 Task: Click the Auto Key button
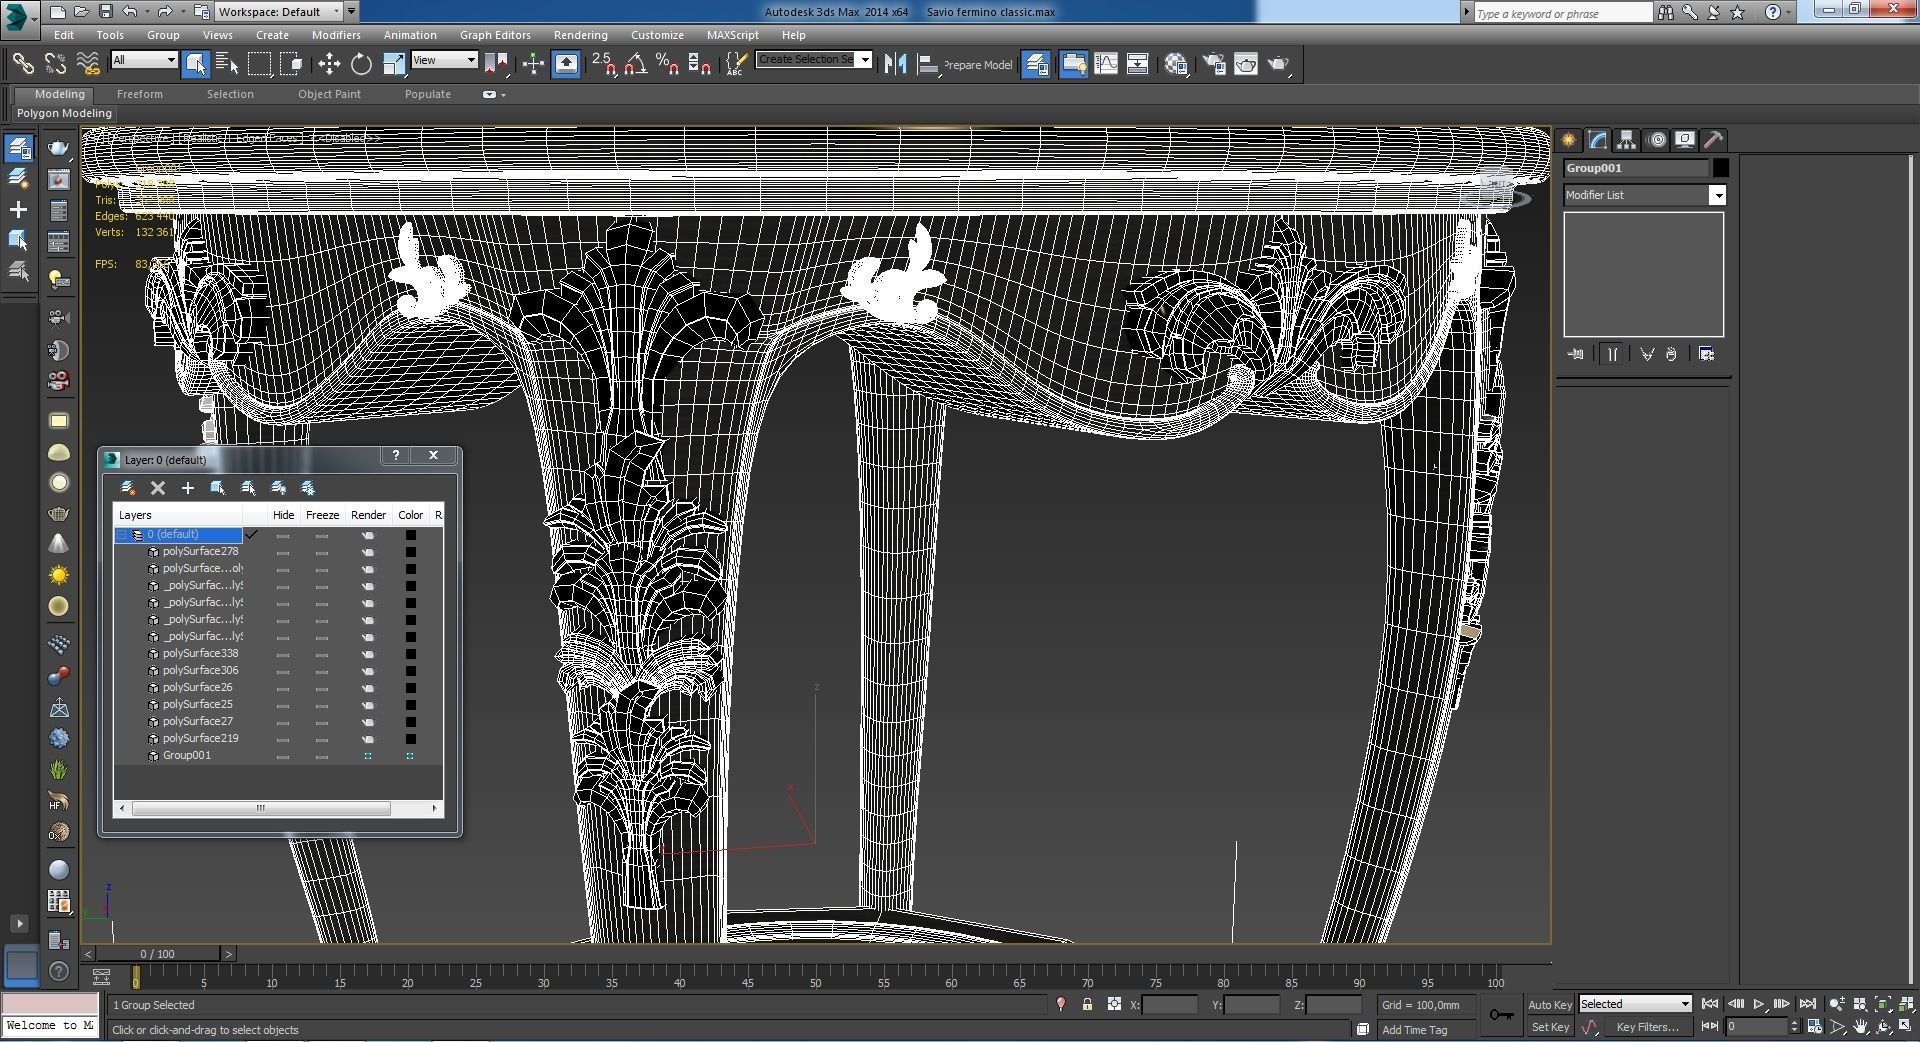1549,1005
